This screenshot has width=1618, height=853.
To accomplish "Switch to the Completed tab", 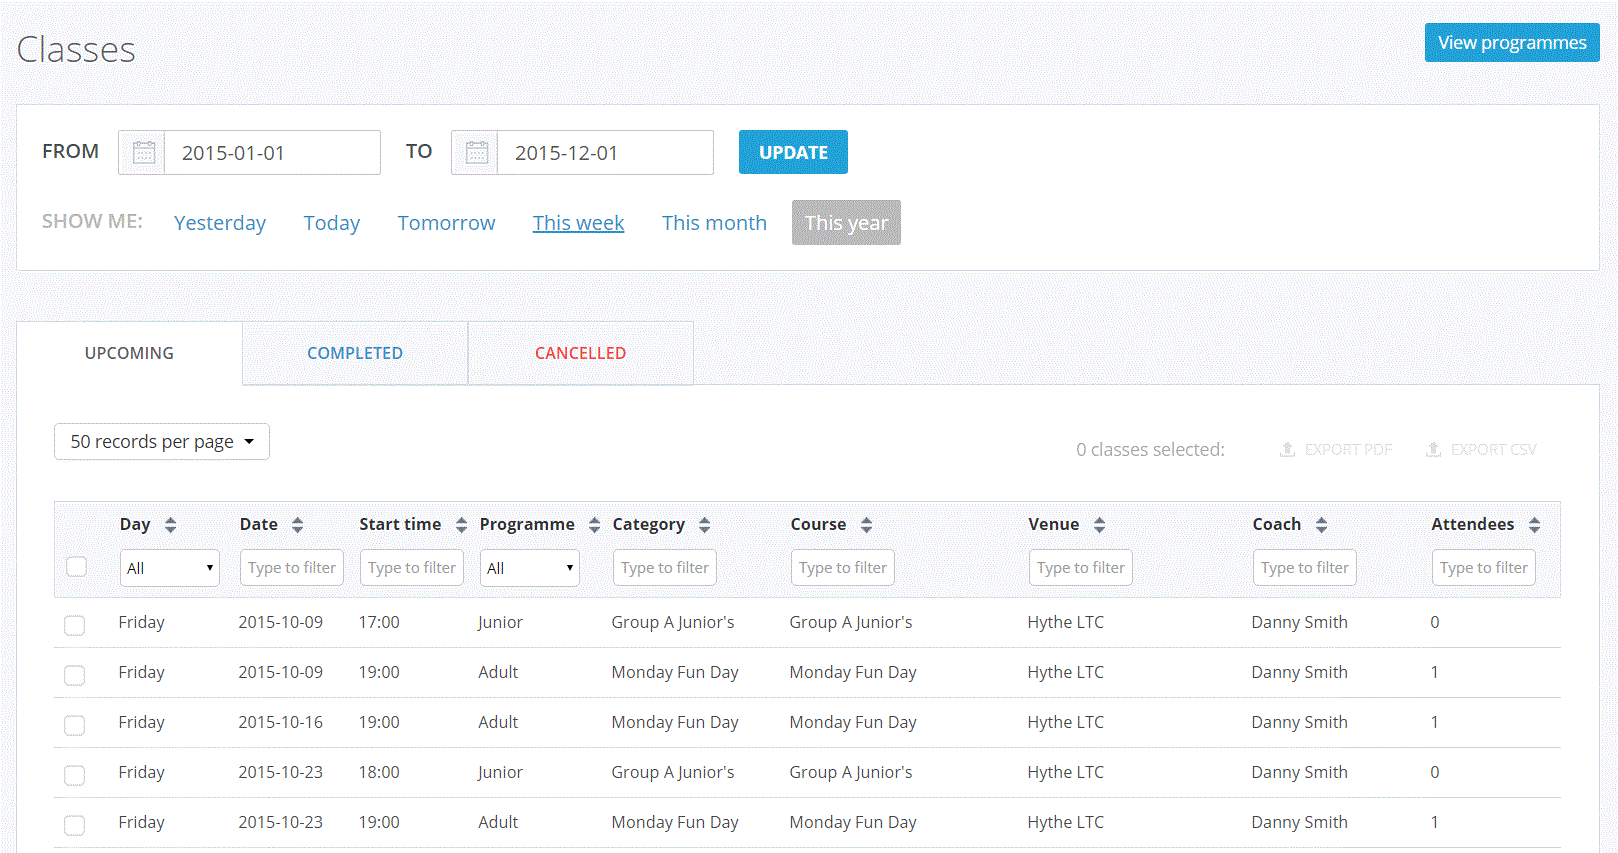I will 355,353.
